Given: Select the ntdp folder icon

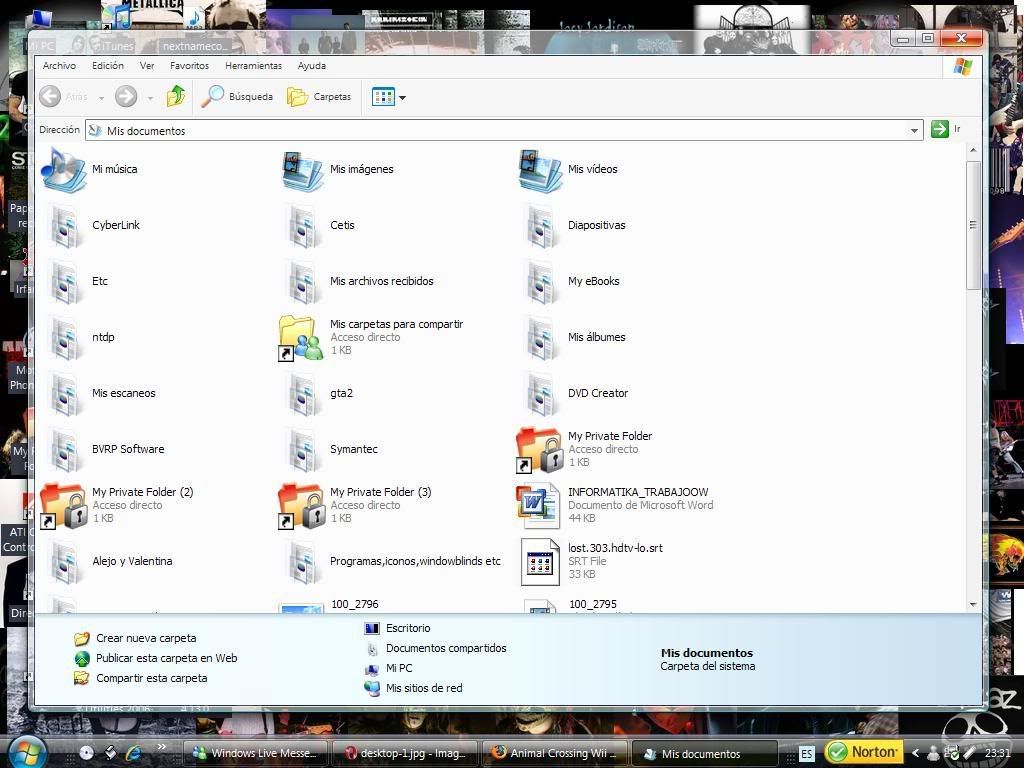Looking at the screenshot, I should pyautogui.click(x=65, y=338).
